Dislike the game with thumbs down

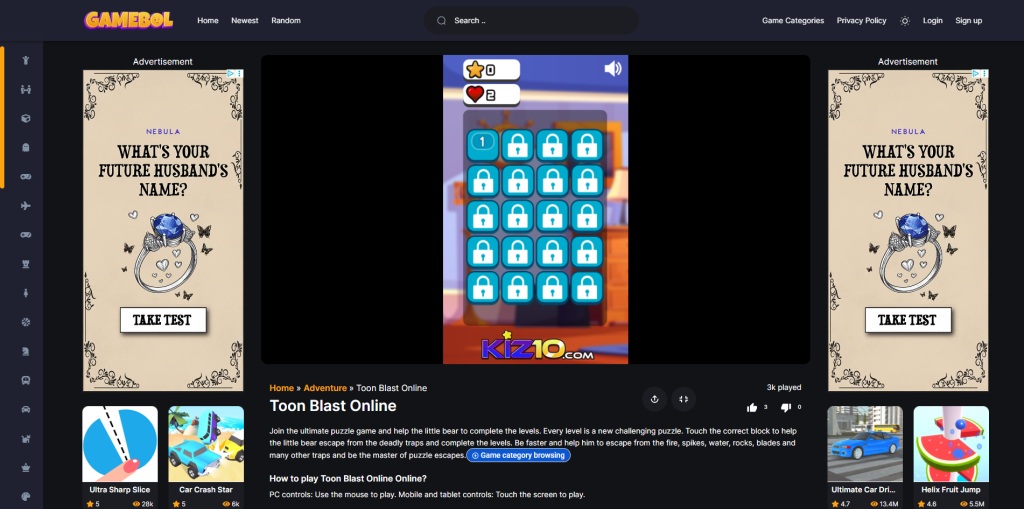coord(786,407)
